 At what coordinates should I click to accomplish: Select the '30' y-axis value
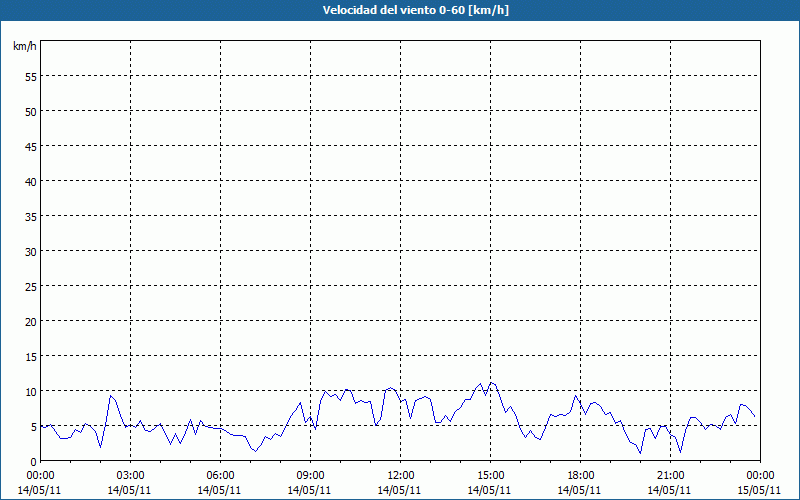coord(31,252)
